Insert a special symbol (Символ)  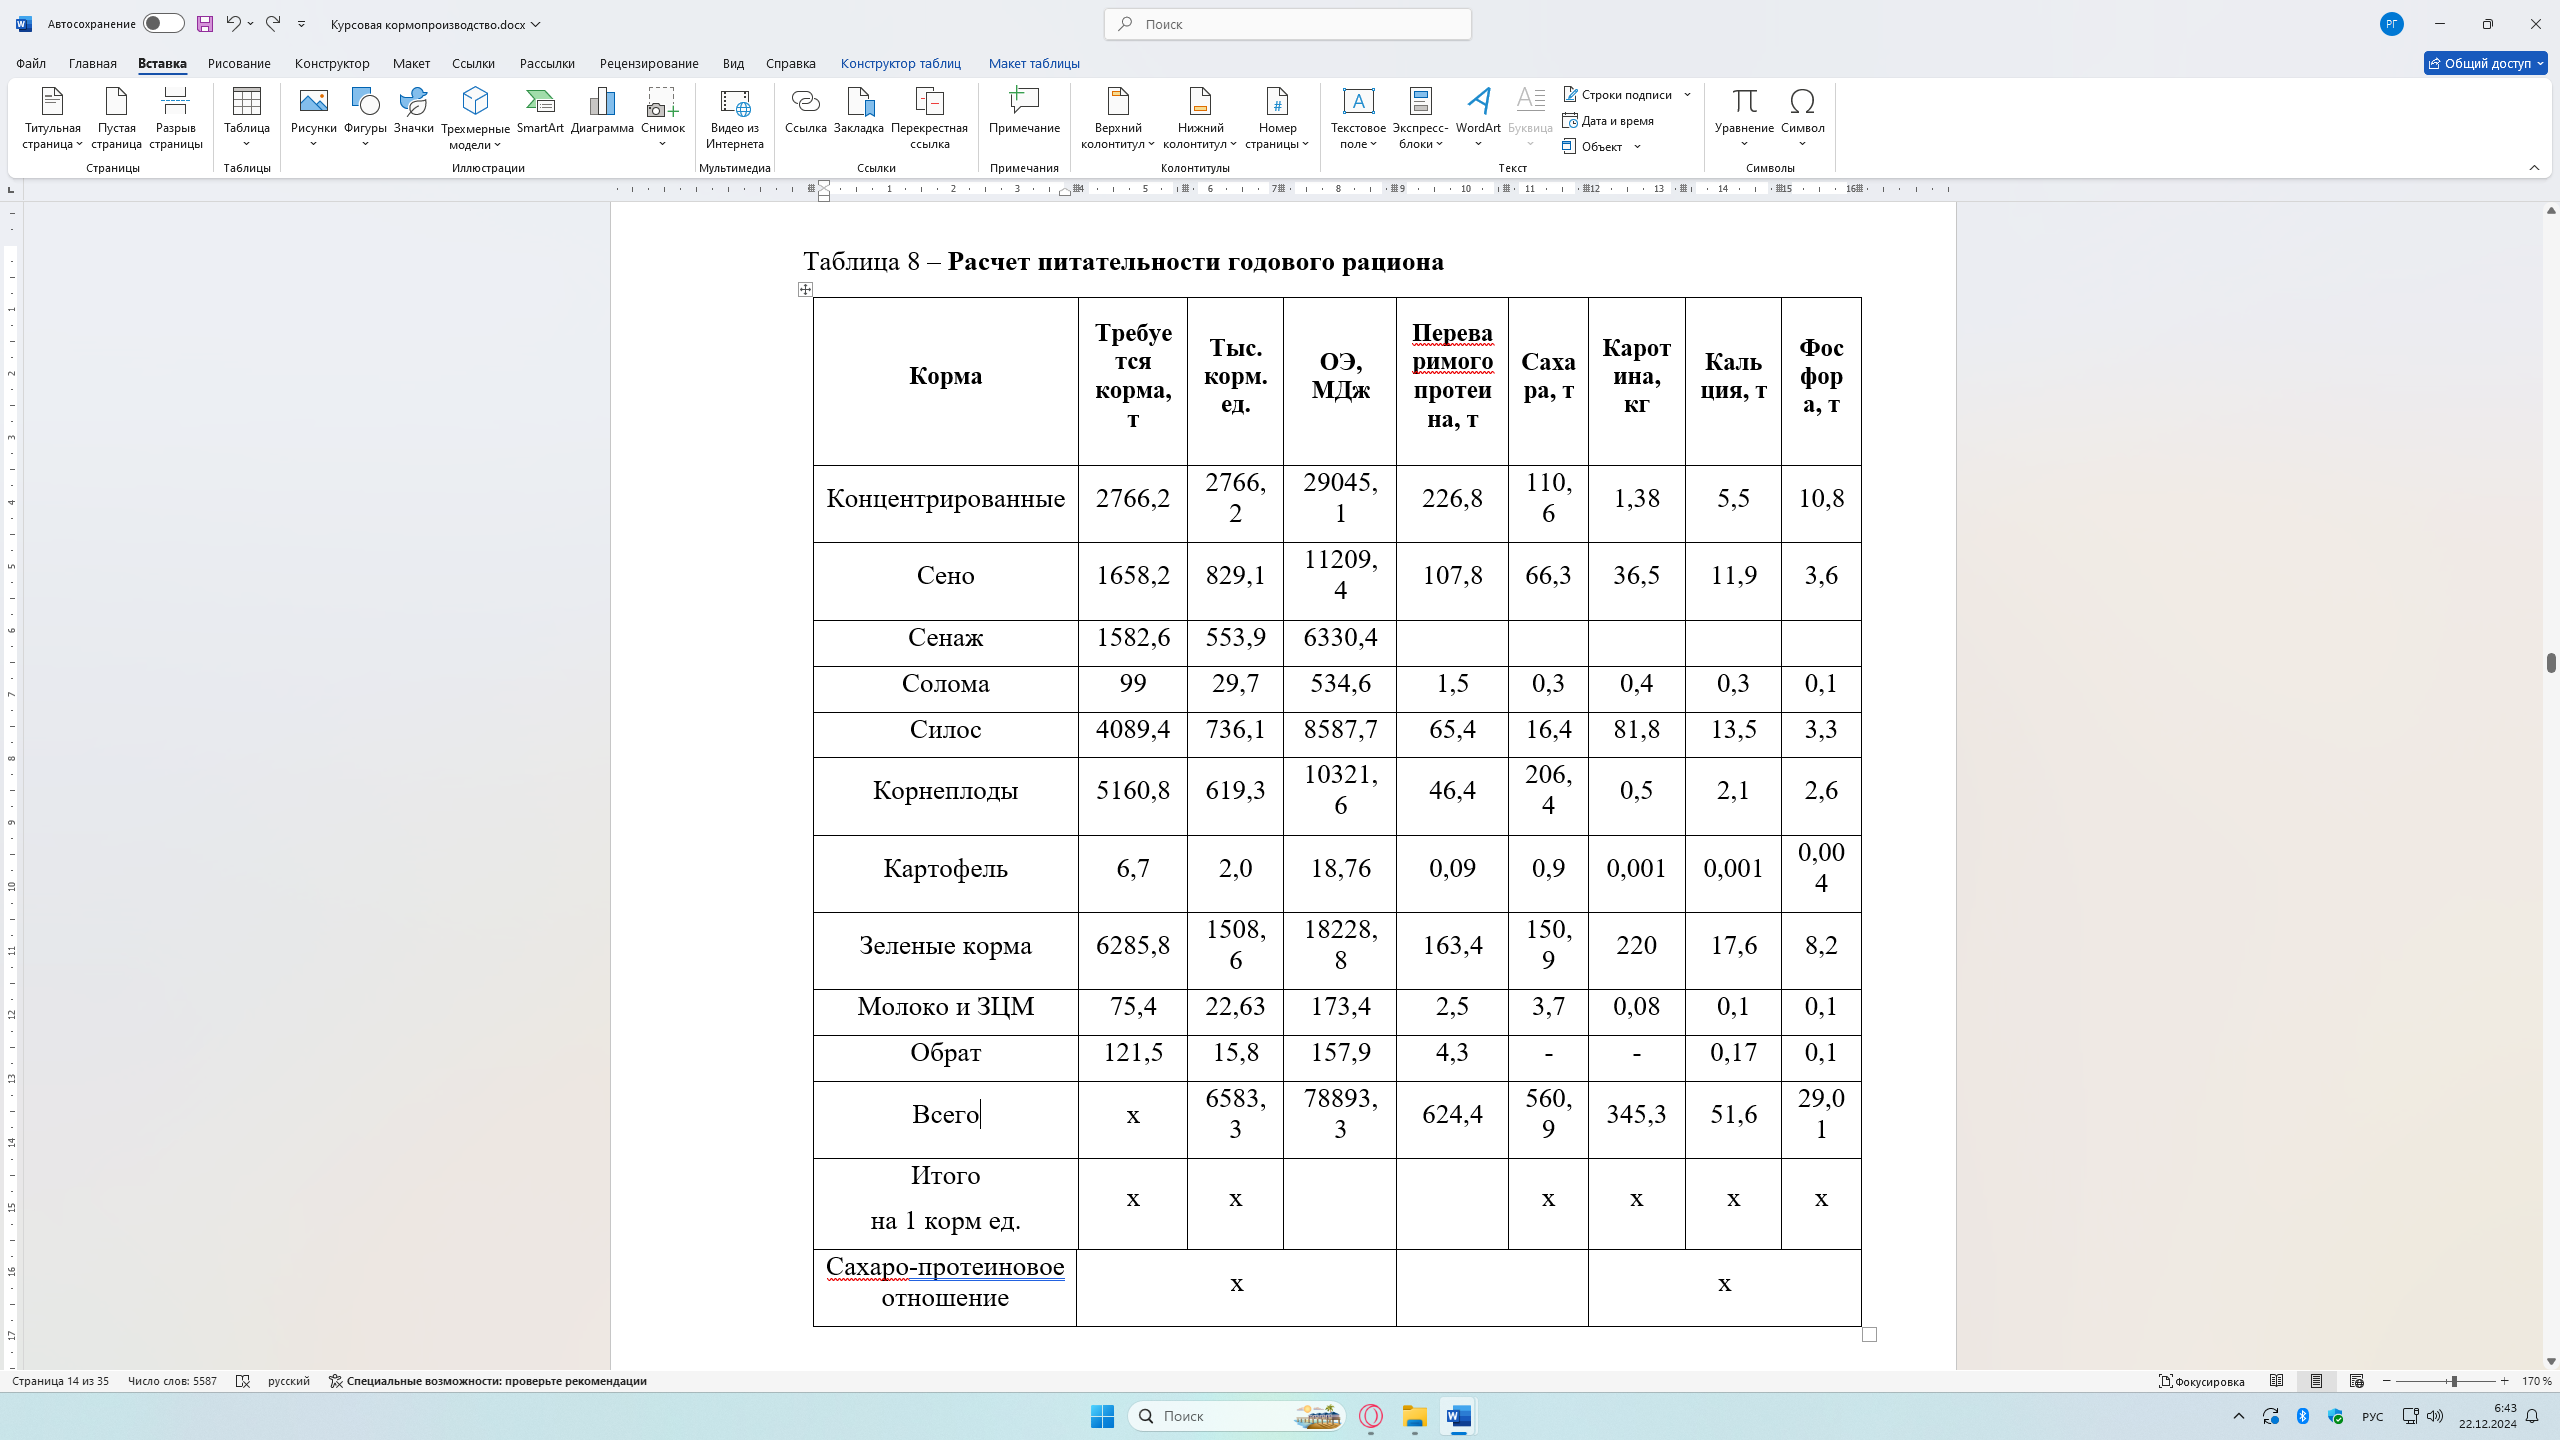tap(1803, 118)
